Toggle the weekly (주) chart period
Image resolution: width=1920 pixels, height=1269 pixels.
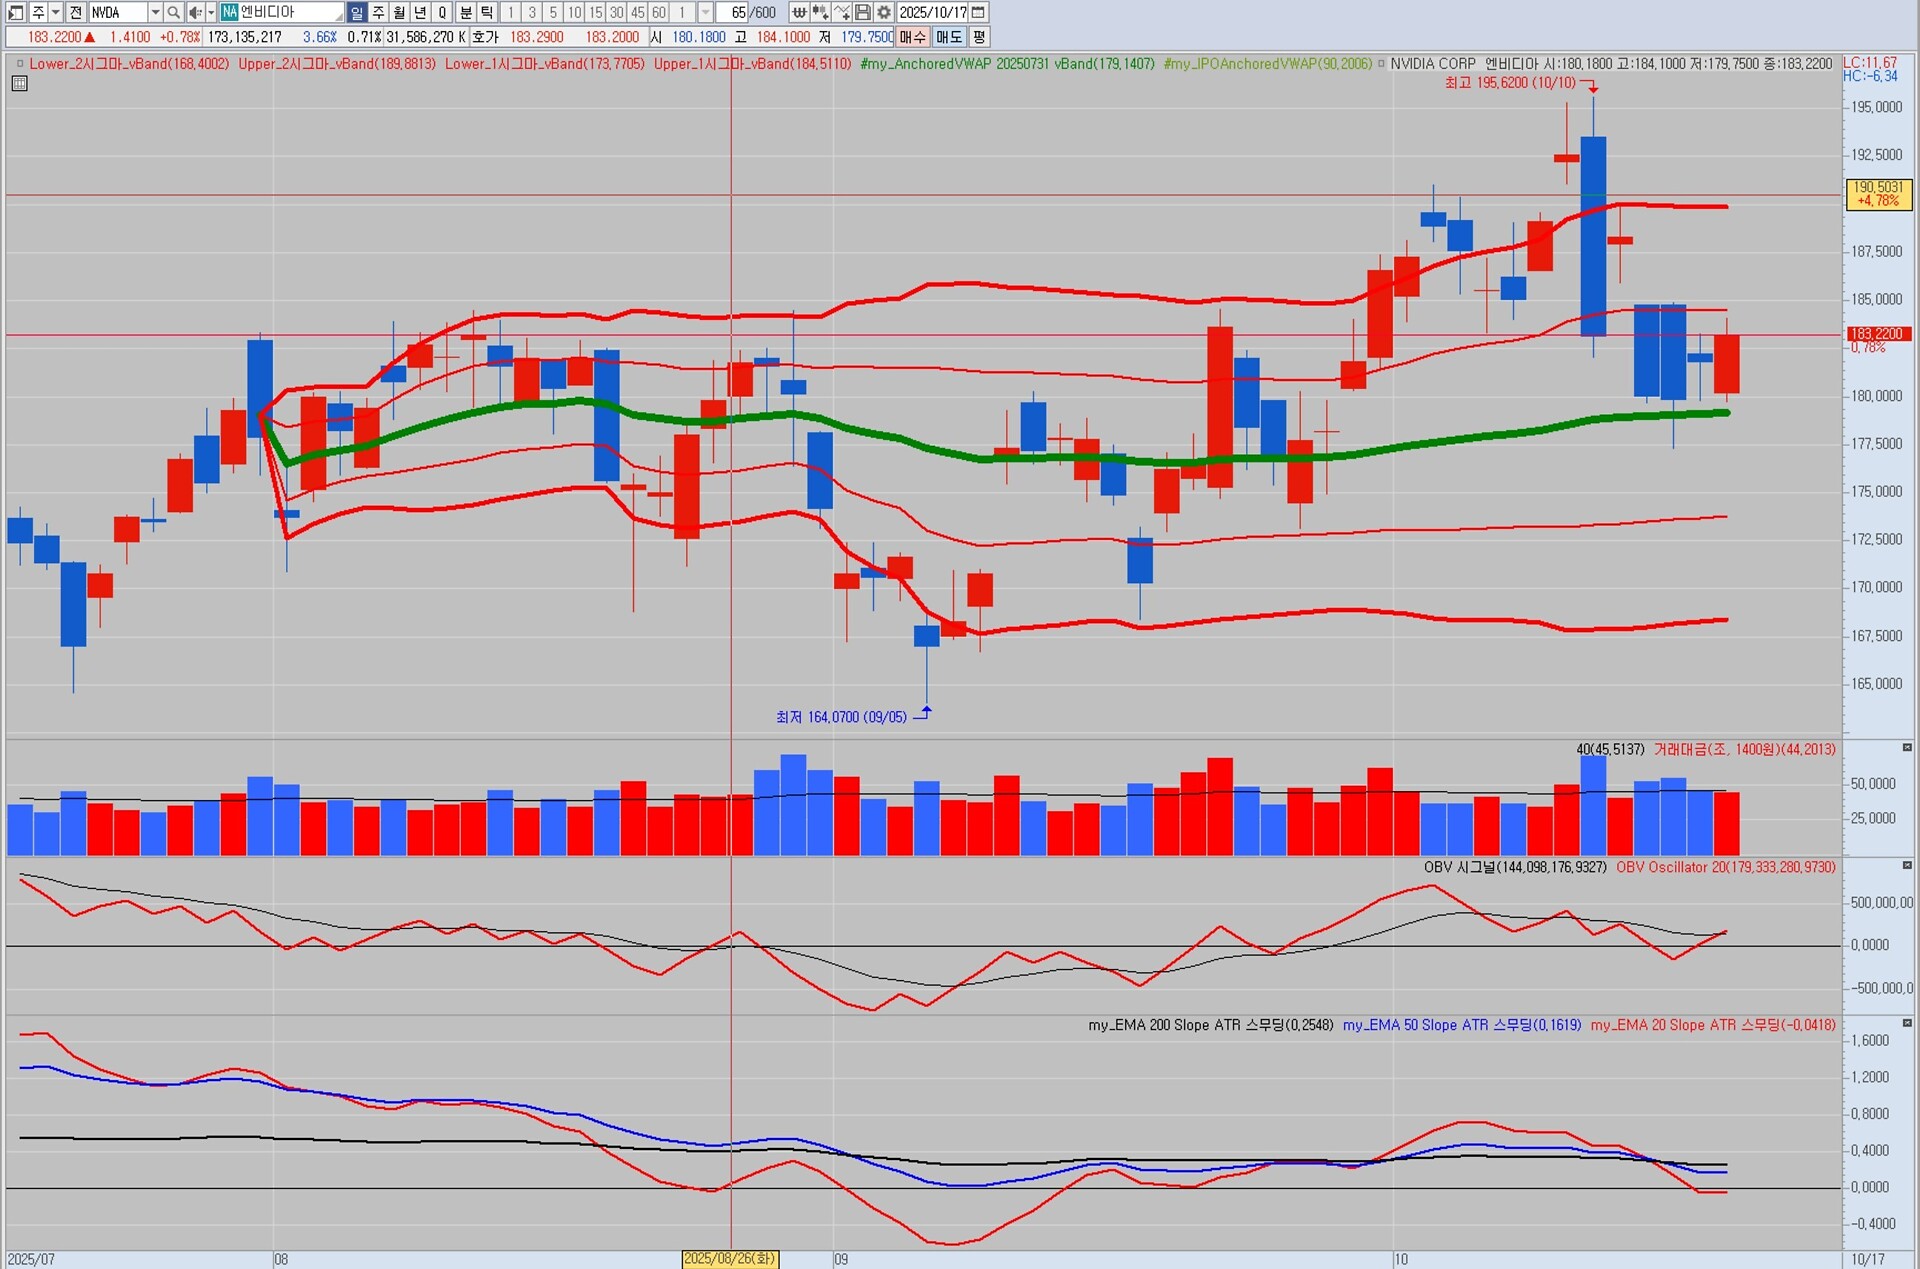click(x=378, y=12)
